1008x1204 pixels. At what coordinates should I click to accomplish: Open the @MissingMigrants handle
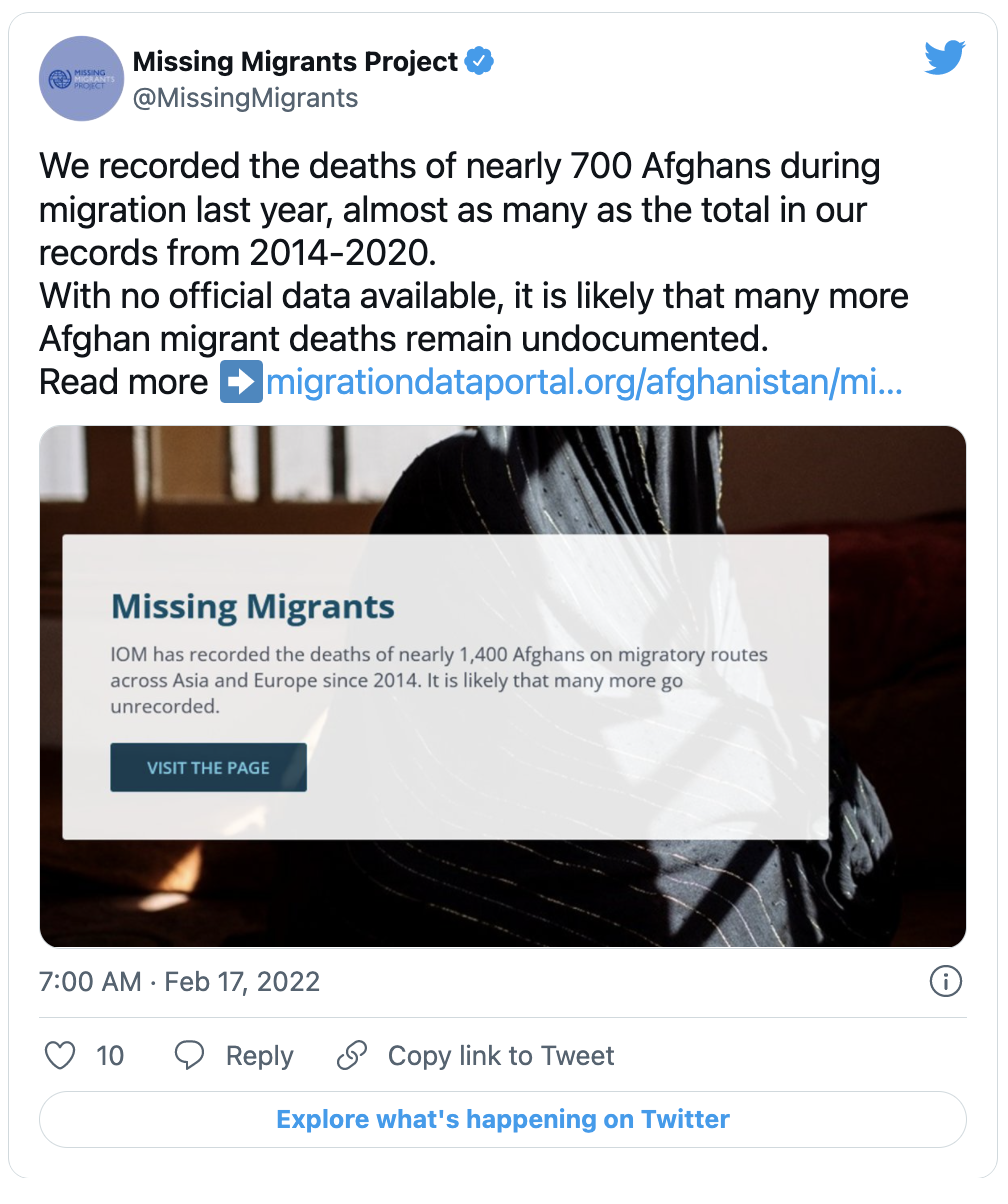coord(245,98)
